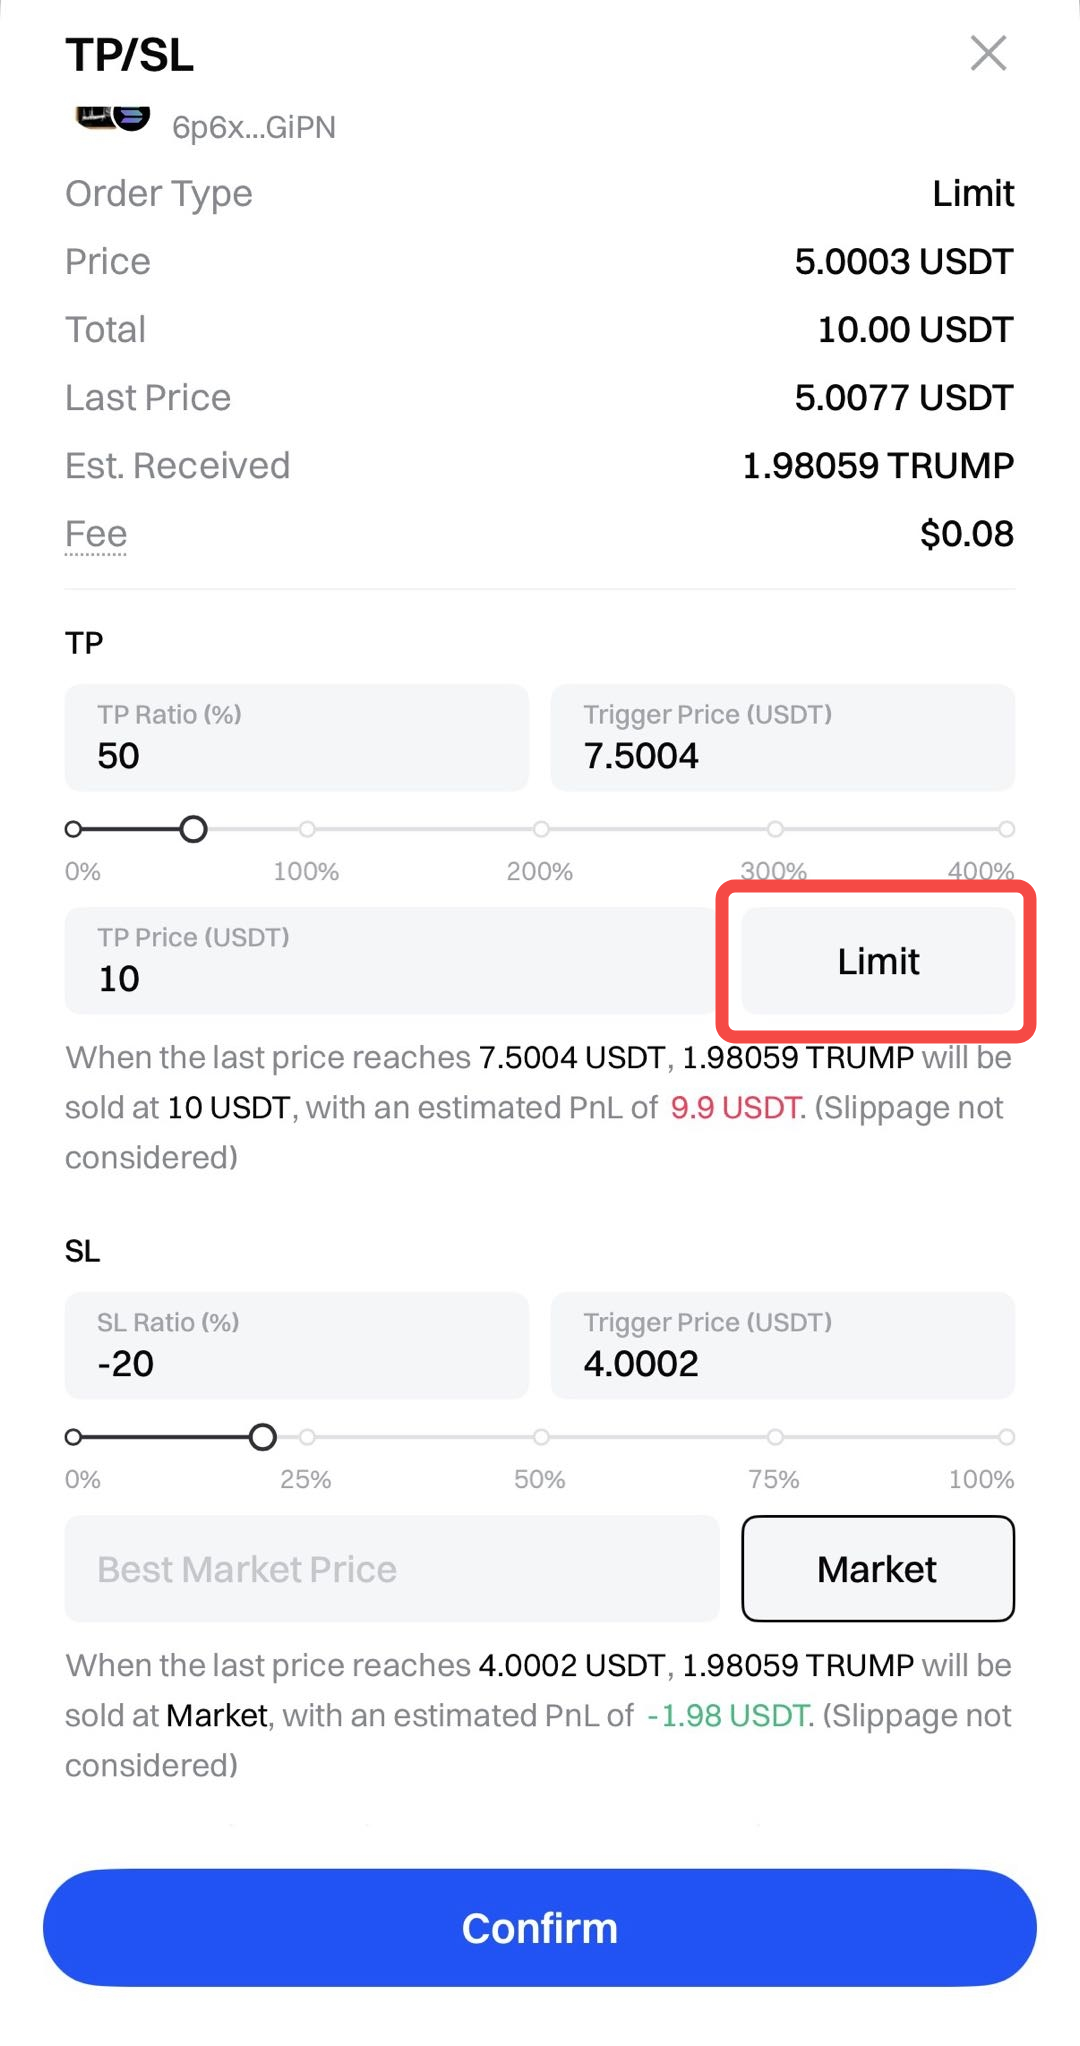This screenshot has height=2046, width=1080.
Task: Edit the TP Price (USDT) field
Action: click(390, 961)
